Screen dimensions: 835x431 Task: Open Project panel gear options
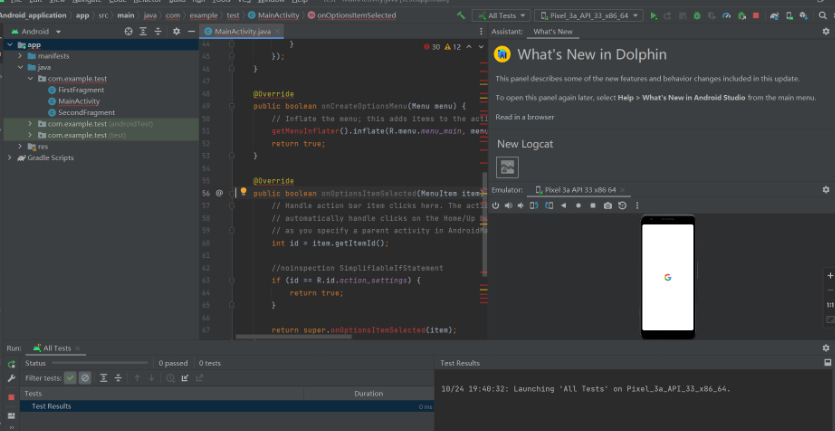click(x=176, y=31)
